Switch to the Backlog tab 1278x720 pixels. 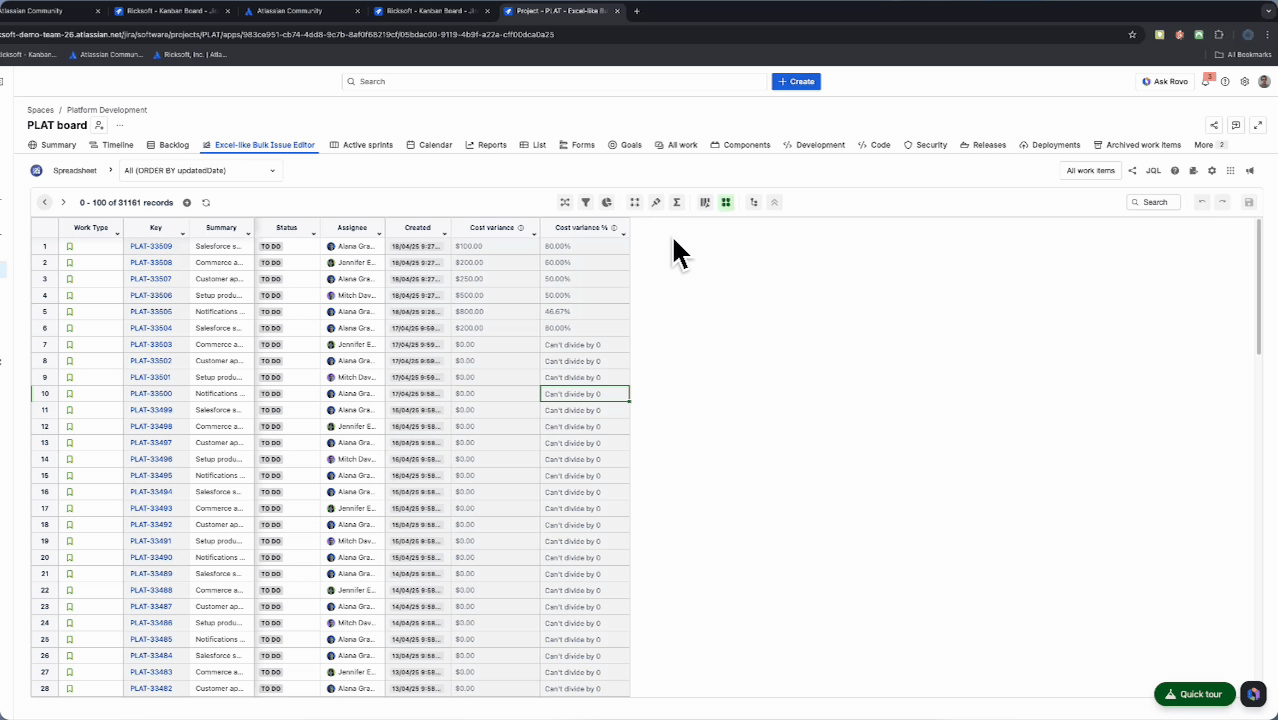pyautogui.click(x=173, y=144)
